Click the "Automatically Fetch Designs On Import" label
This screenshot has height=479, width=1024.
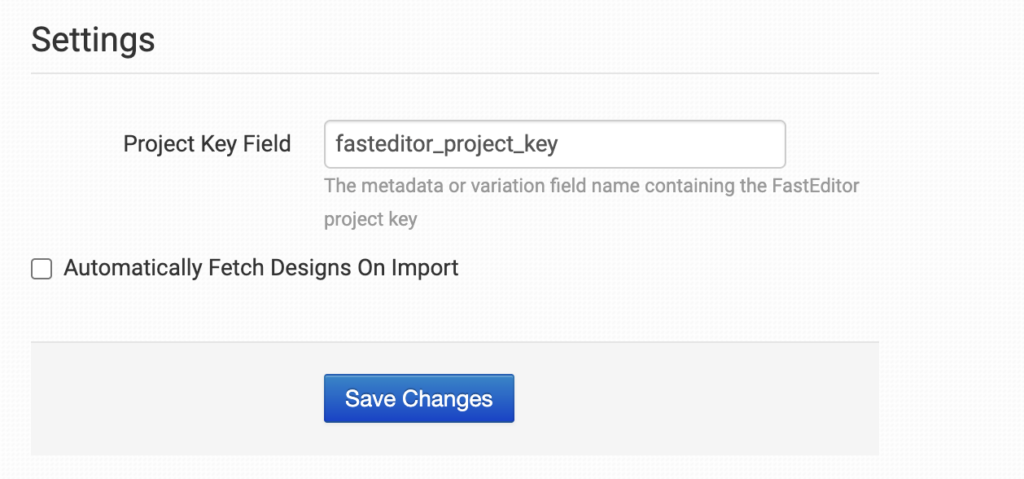[x=260, y=268]
